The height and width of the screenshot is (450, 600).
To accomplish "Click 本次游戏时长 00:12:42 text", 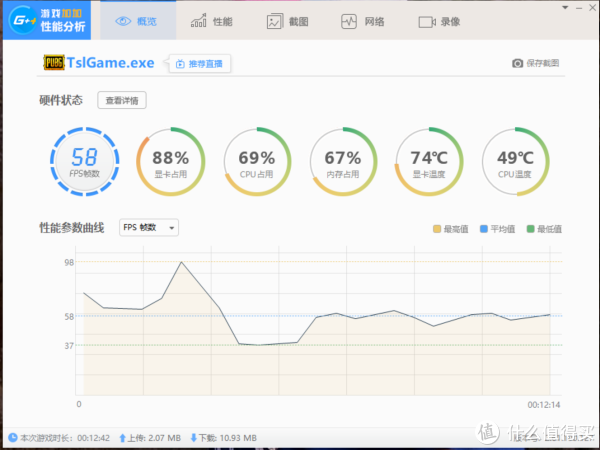I will [65, 438].
